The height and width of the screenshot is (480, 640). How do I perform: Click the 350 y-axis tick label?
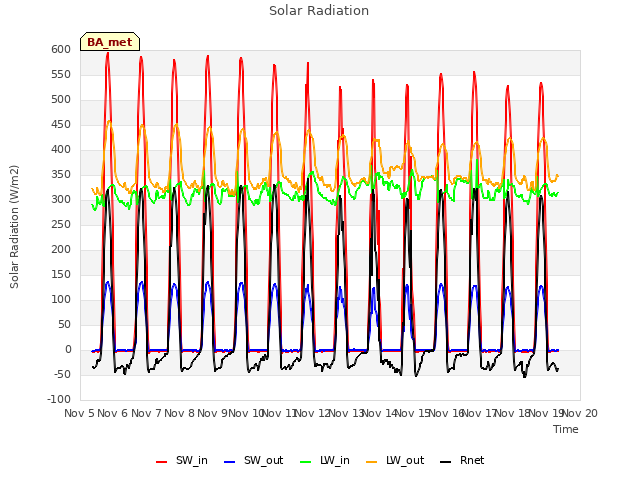[61, 175]
